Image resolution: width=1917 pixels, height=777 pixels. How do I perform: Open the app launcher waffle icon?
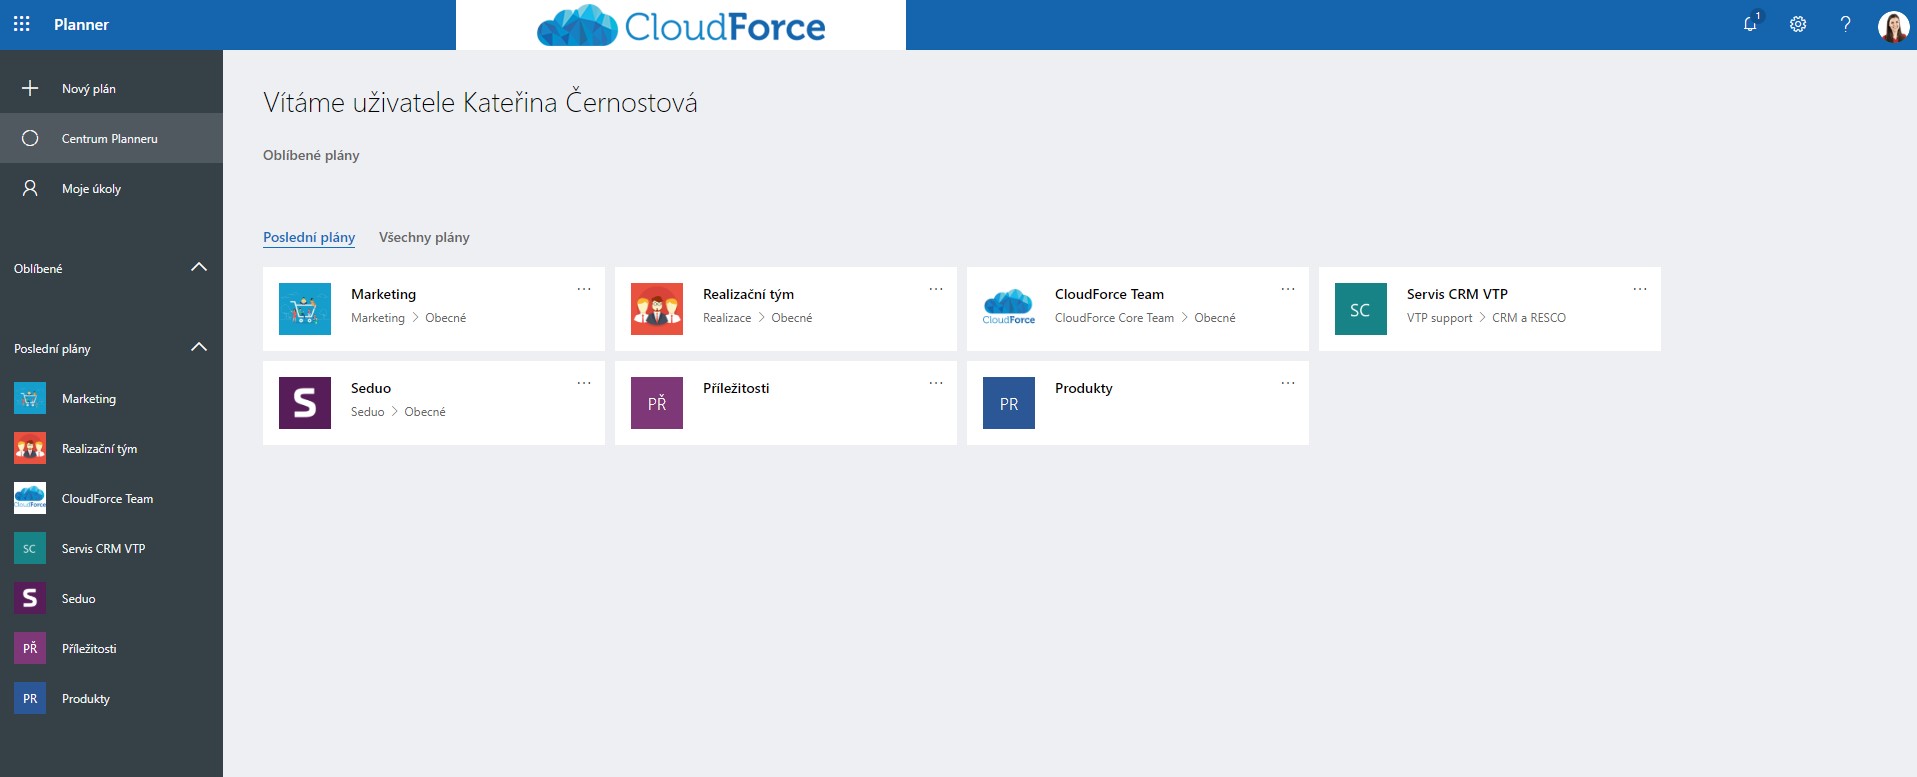22,24
